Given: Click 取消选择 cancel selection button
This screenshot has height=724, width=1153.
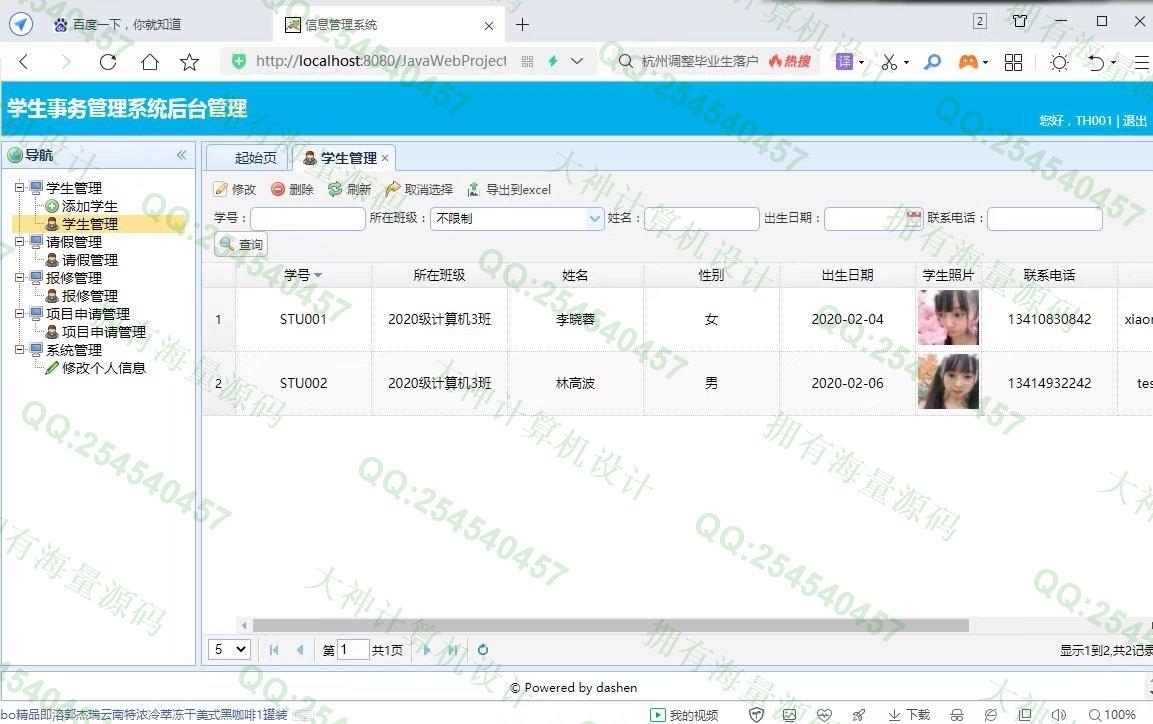Looking at the screenshot, I should 420,190.
